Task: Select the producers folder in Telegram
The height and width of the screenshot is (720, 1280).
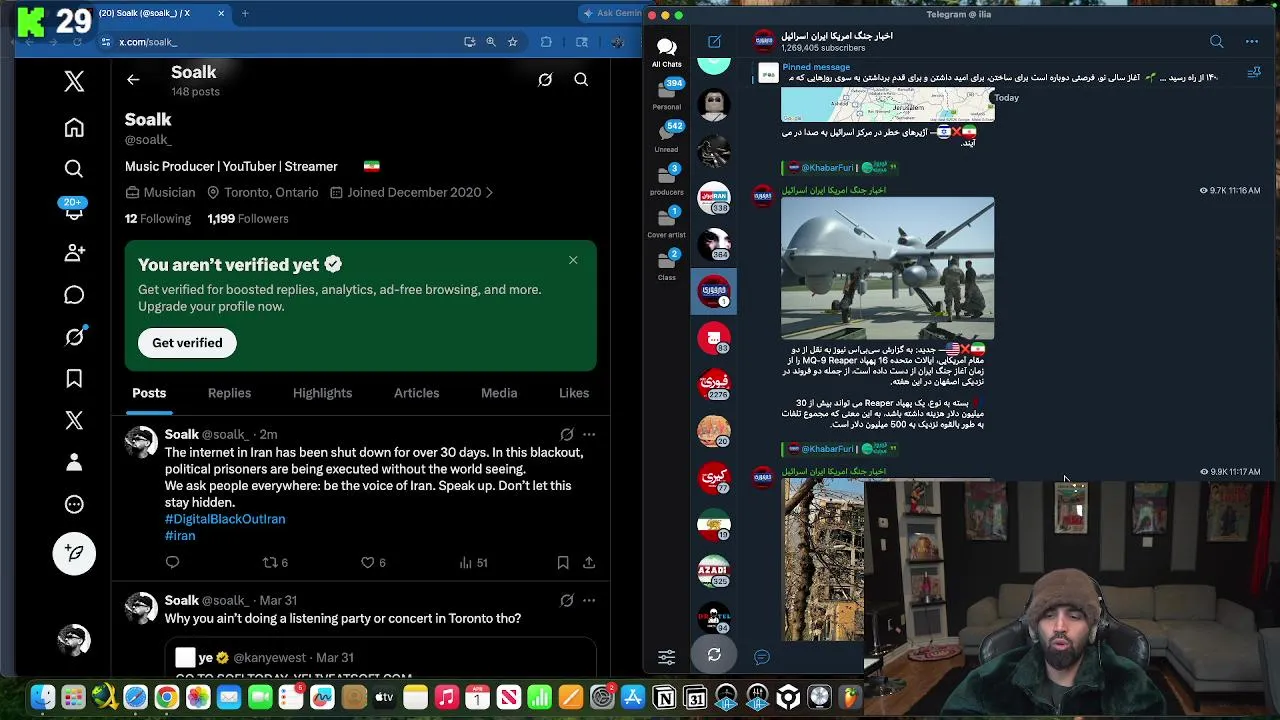Action: (666, 180)
